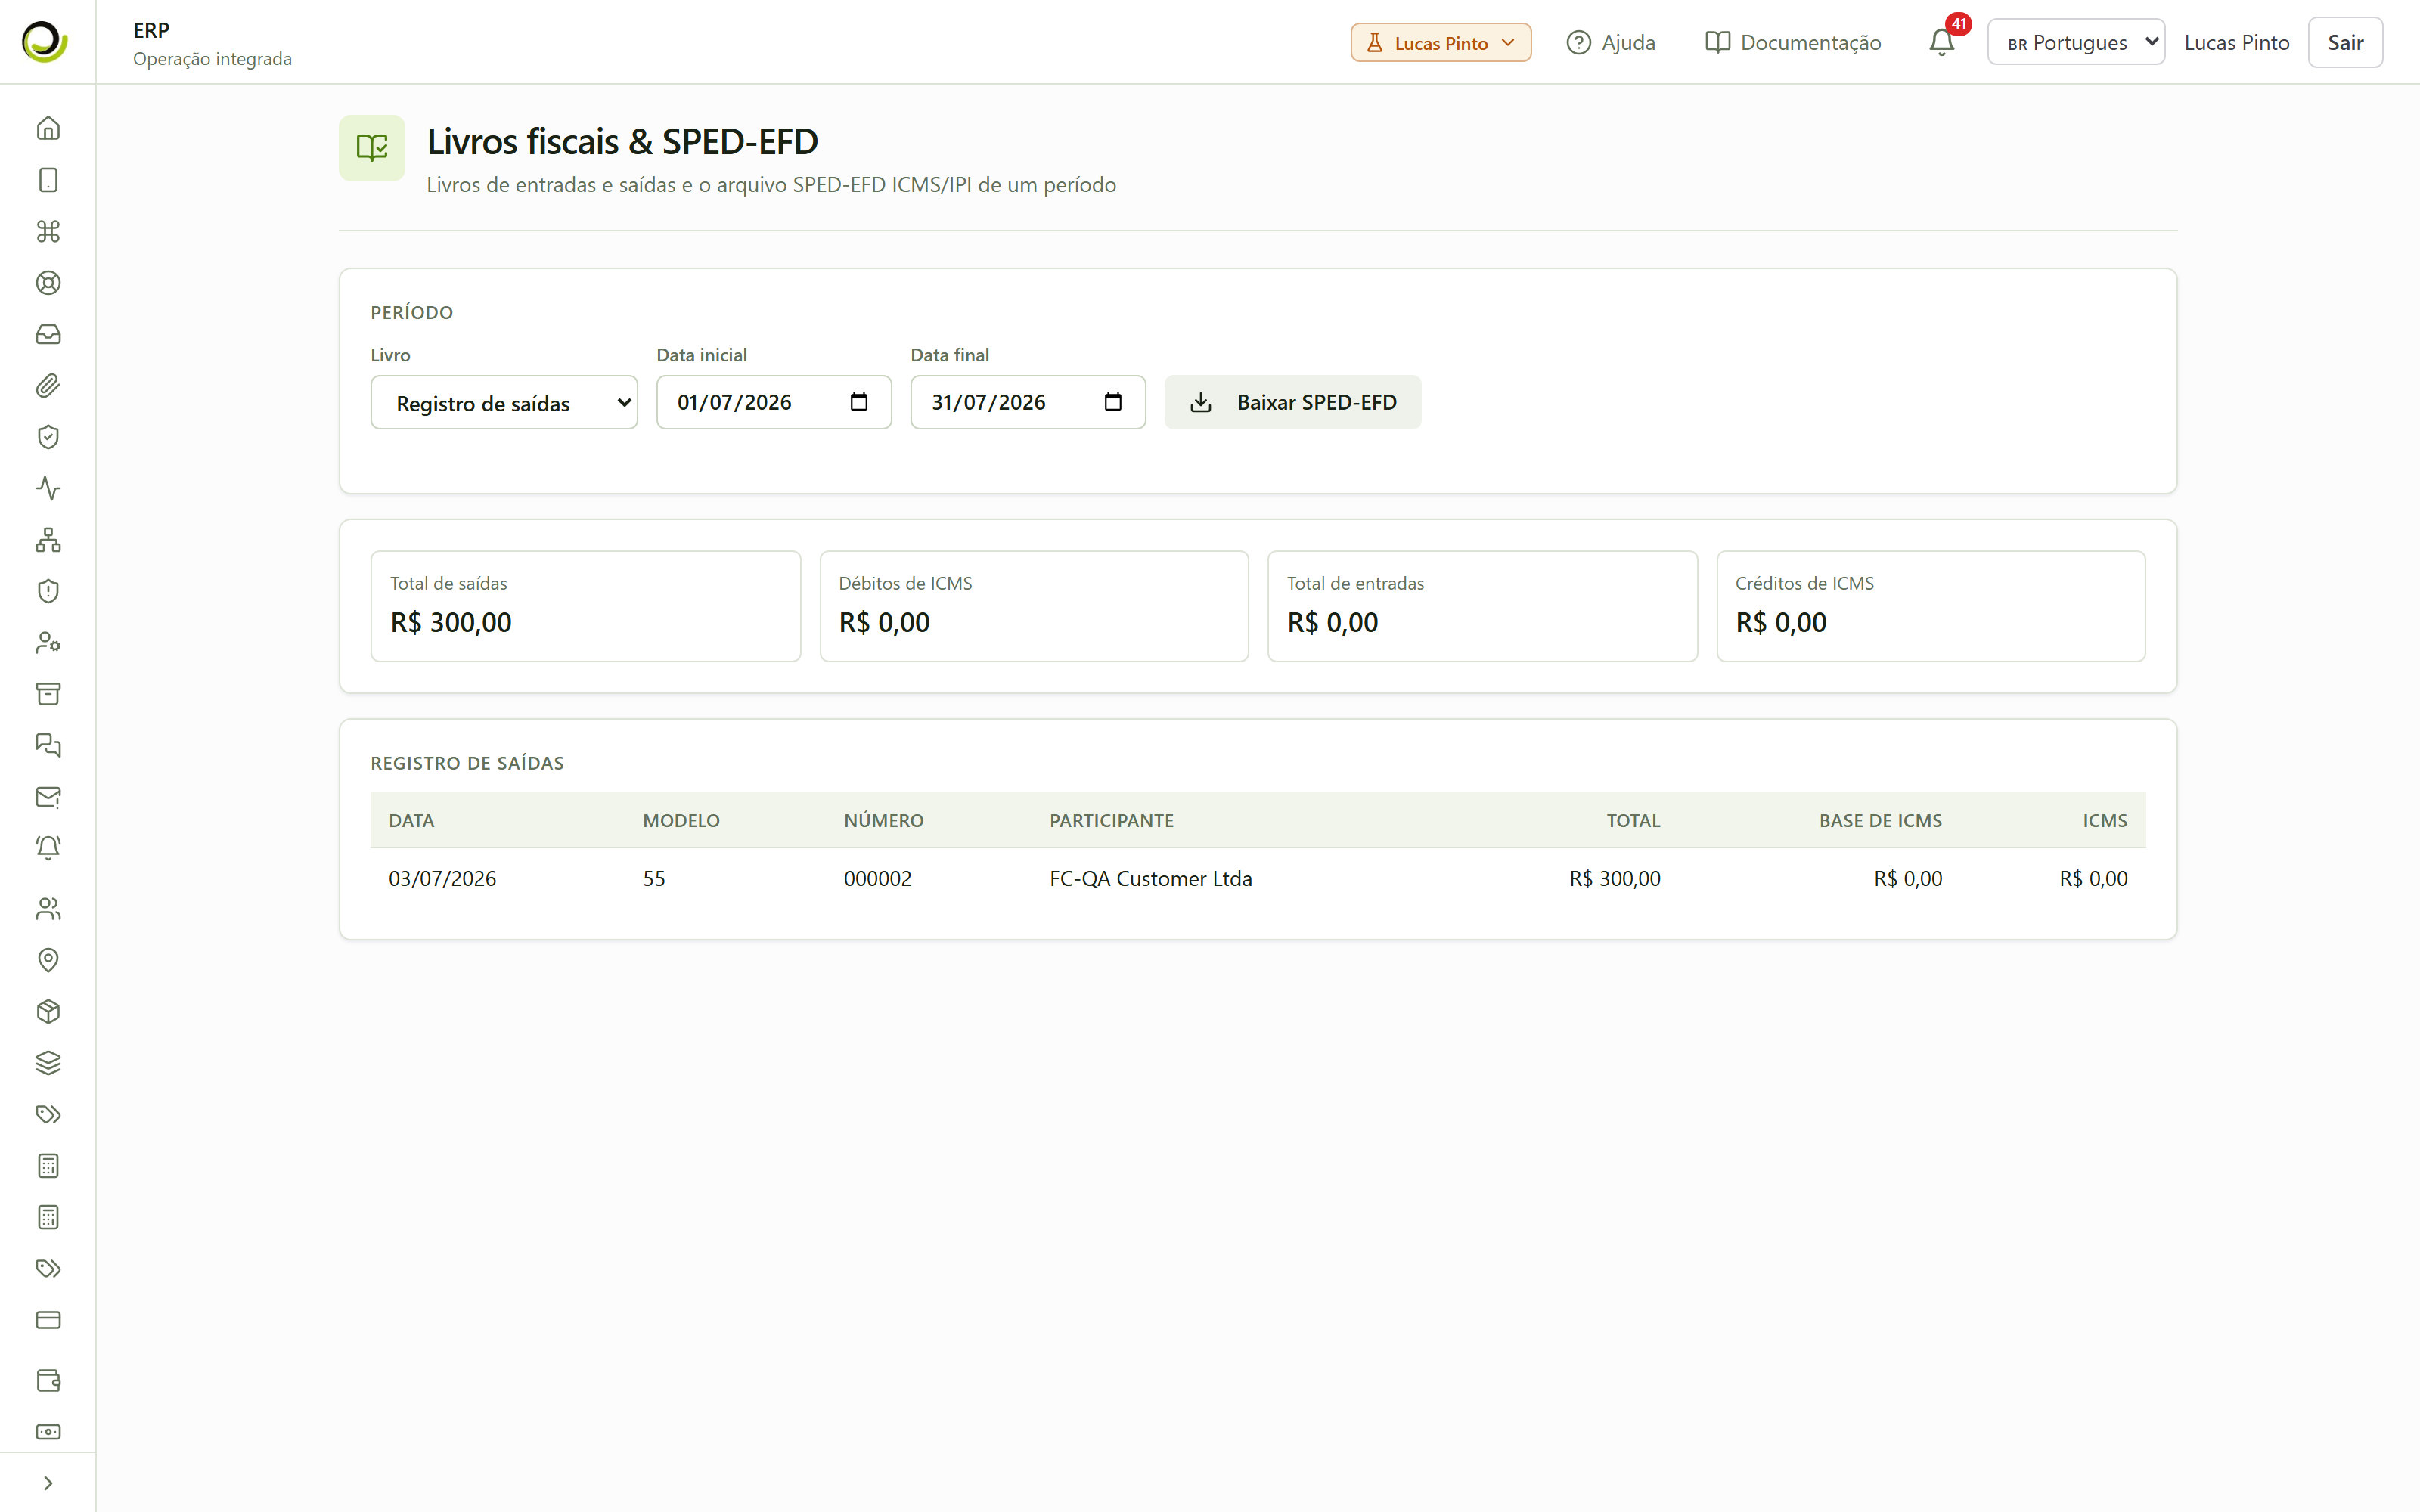Image resolution: width=2420 pixels, height=1512 pixels.
Task: Click the network hierarchy icon
Action: point(48,540)
